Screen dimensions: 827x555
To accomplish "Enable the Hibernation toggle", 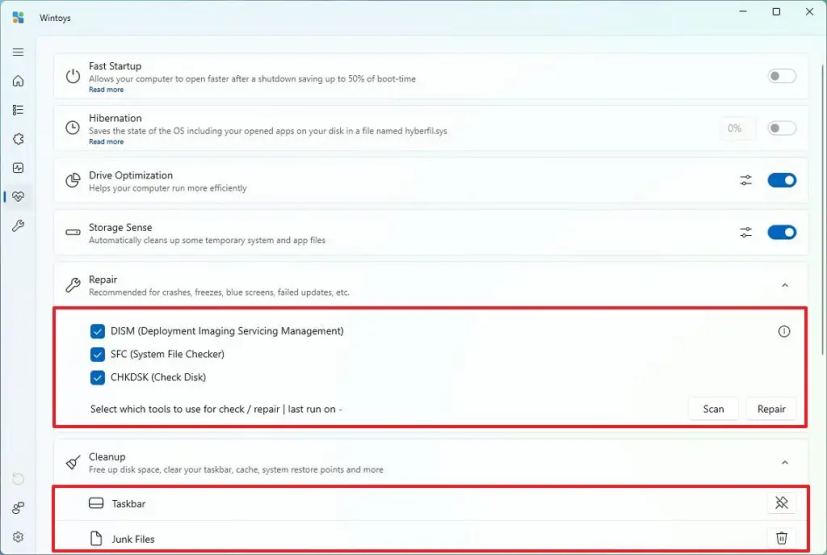I will pos(782,128).
